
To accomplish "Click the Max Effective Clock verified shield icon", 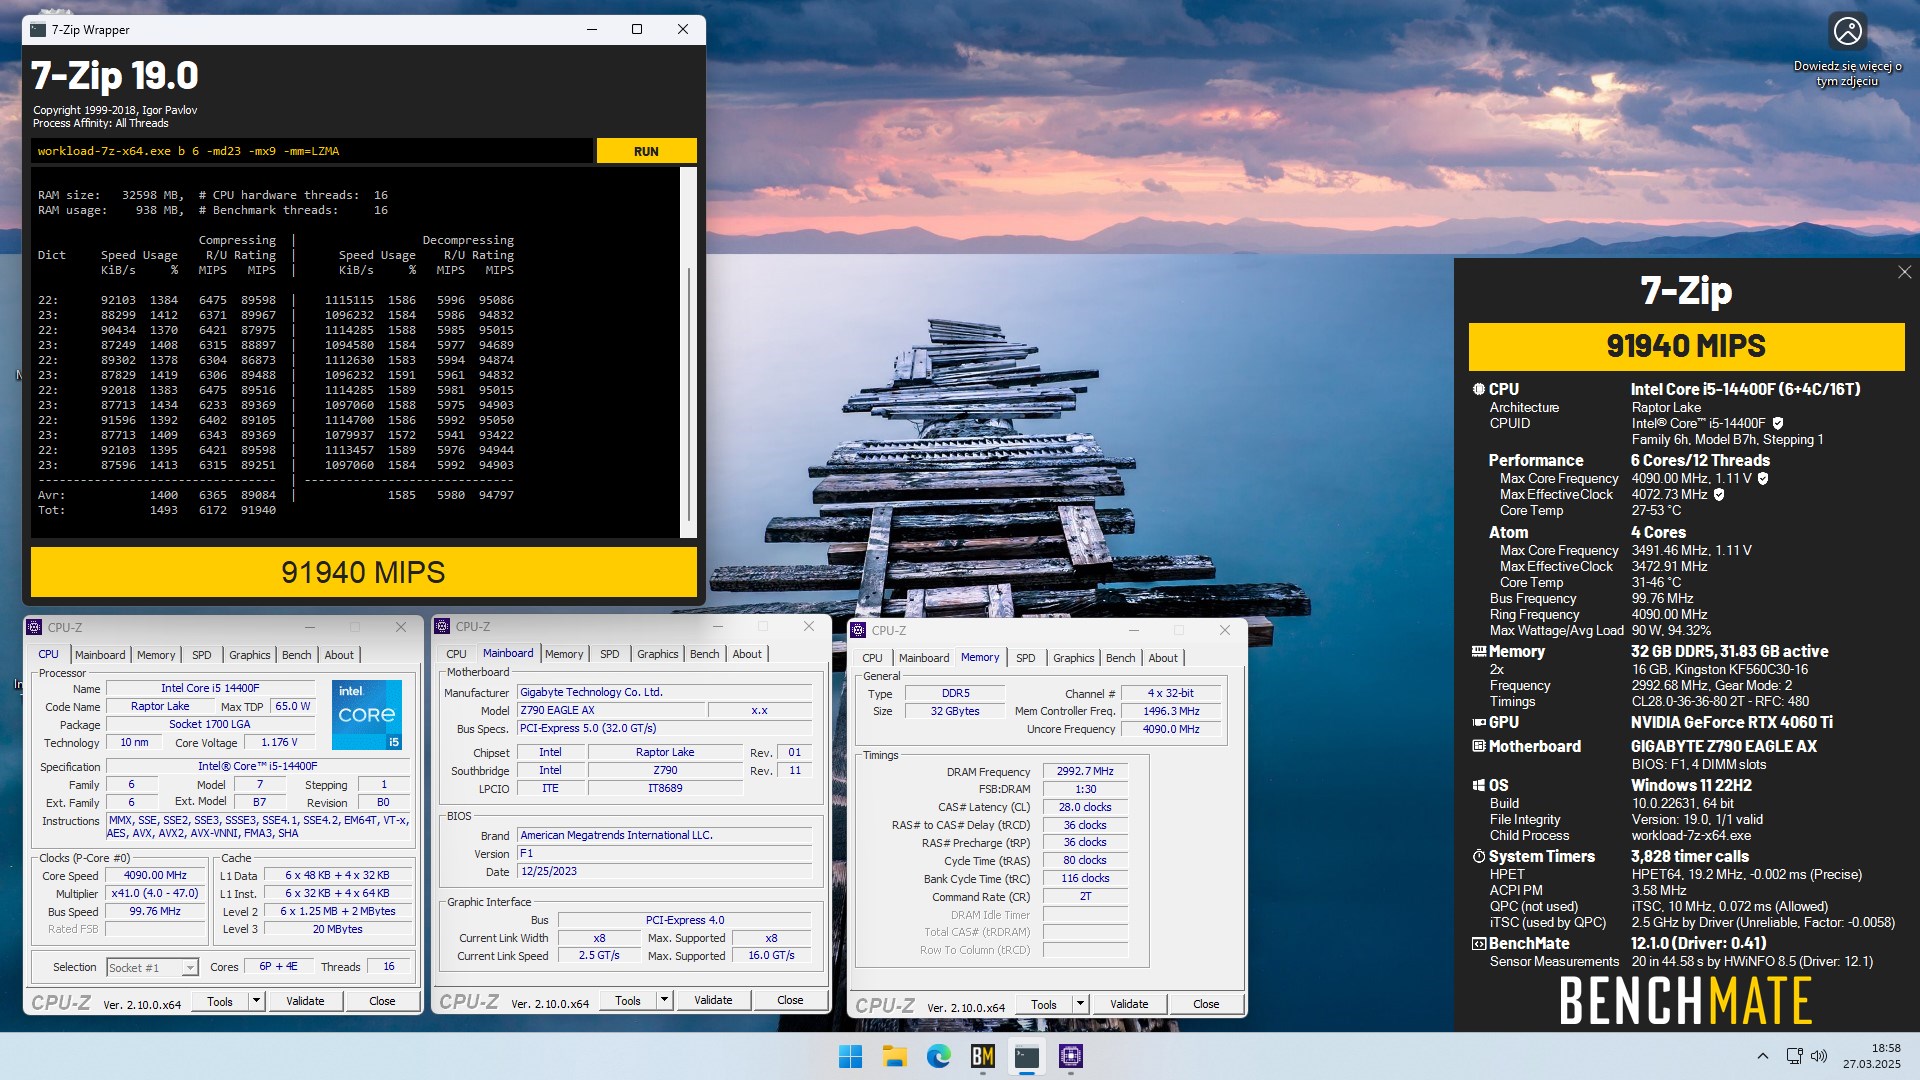I will tap(1719, 495).
